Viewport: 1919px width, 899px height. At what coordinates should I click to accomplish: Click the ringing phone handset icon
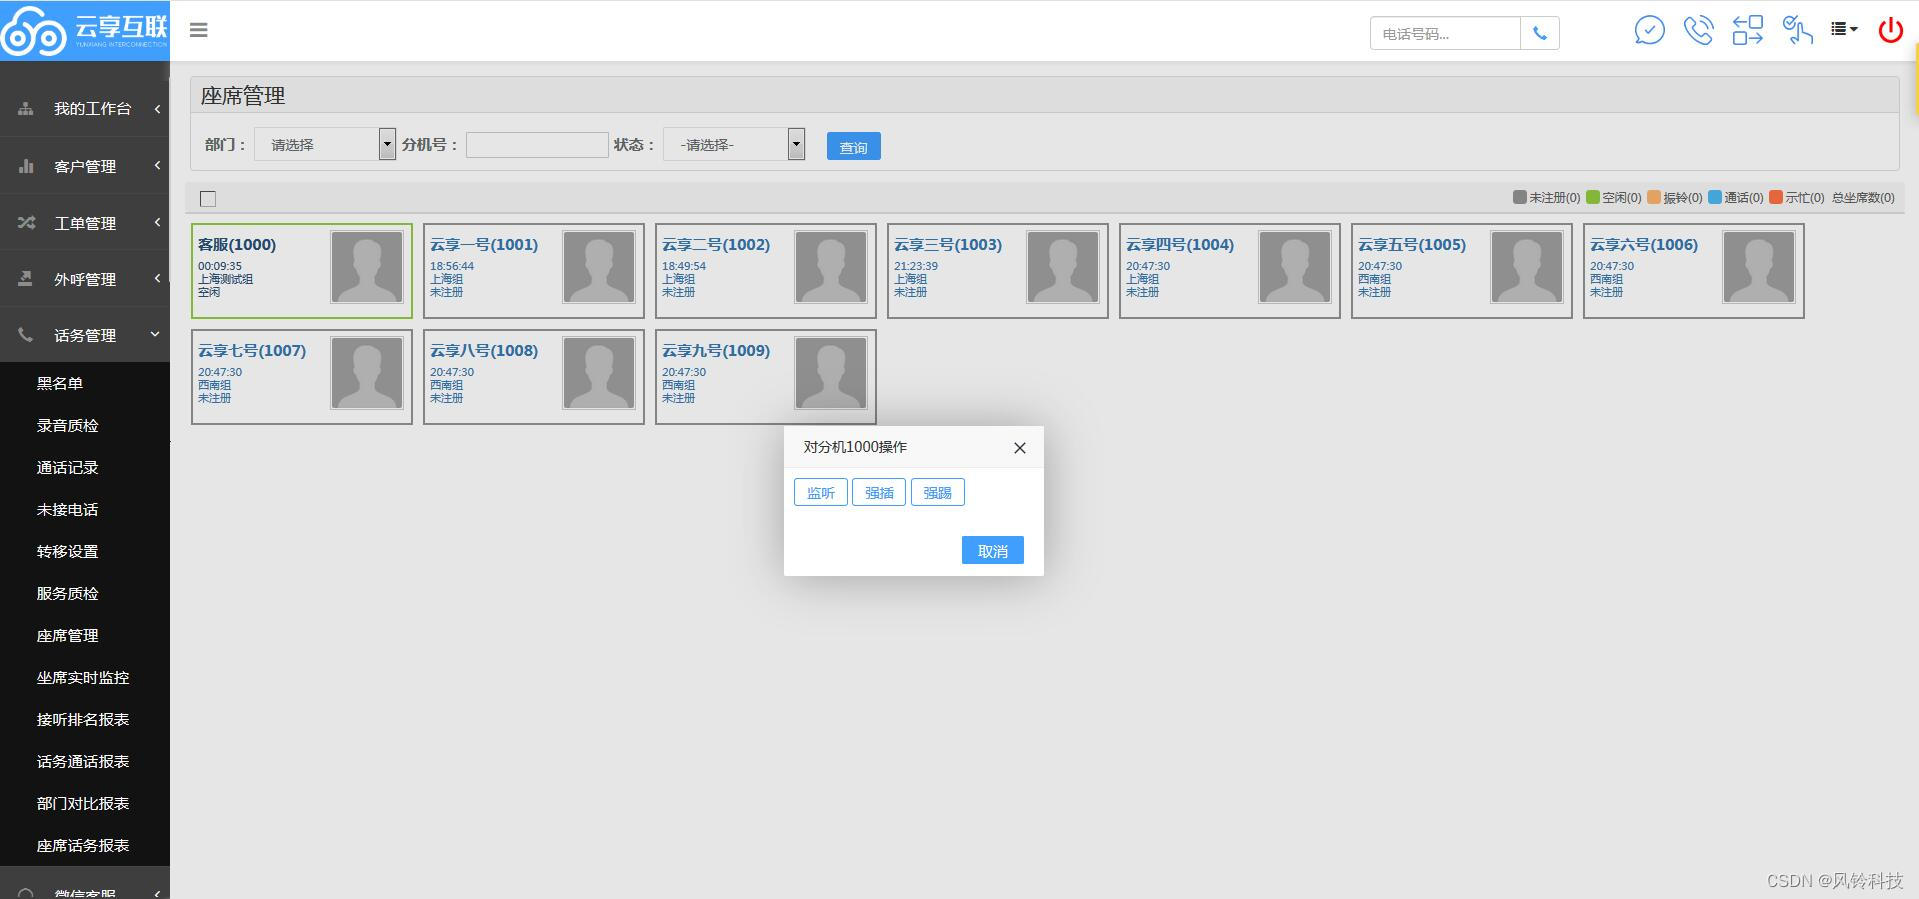pos(1698,30)
